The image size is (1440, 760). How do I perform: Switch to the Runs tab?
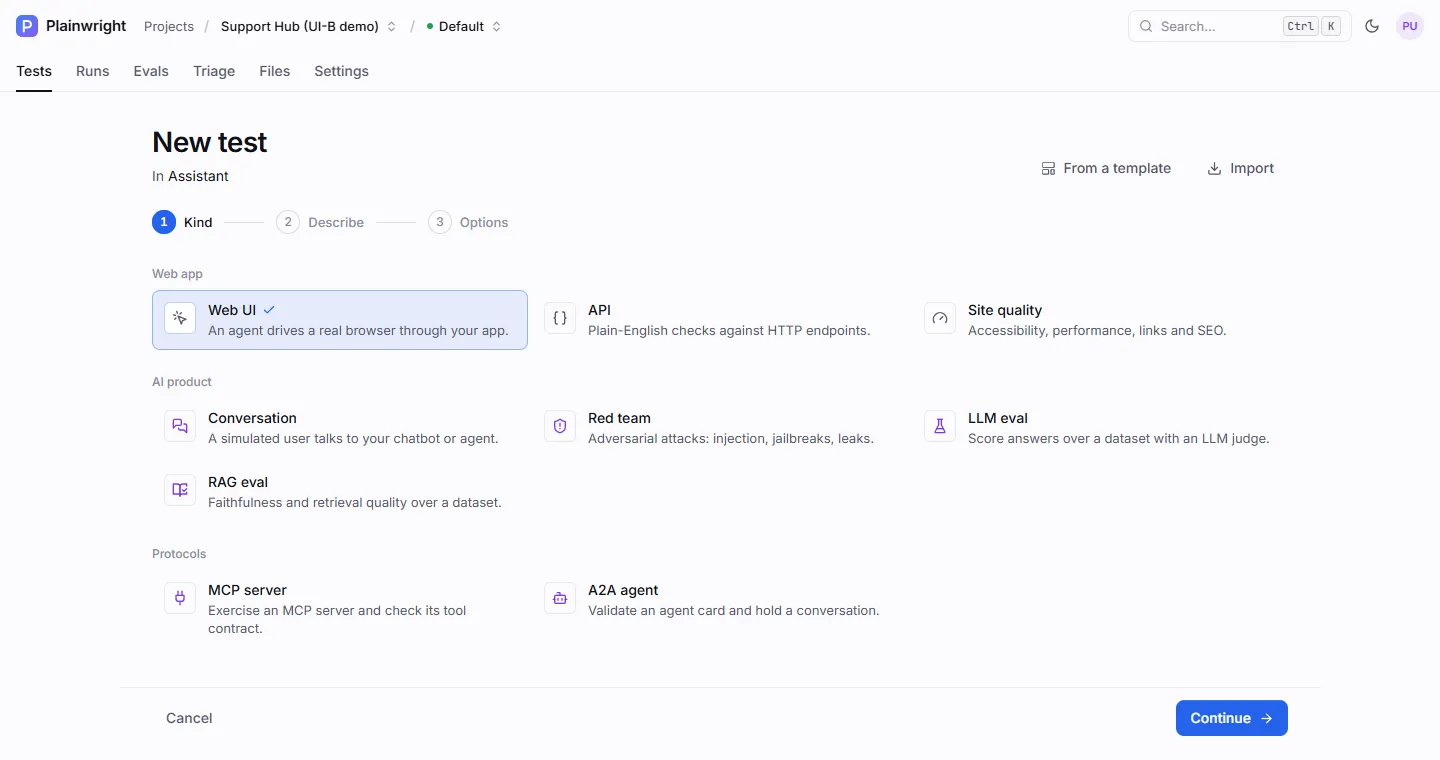(x=93, y=71)
